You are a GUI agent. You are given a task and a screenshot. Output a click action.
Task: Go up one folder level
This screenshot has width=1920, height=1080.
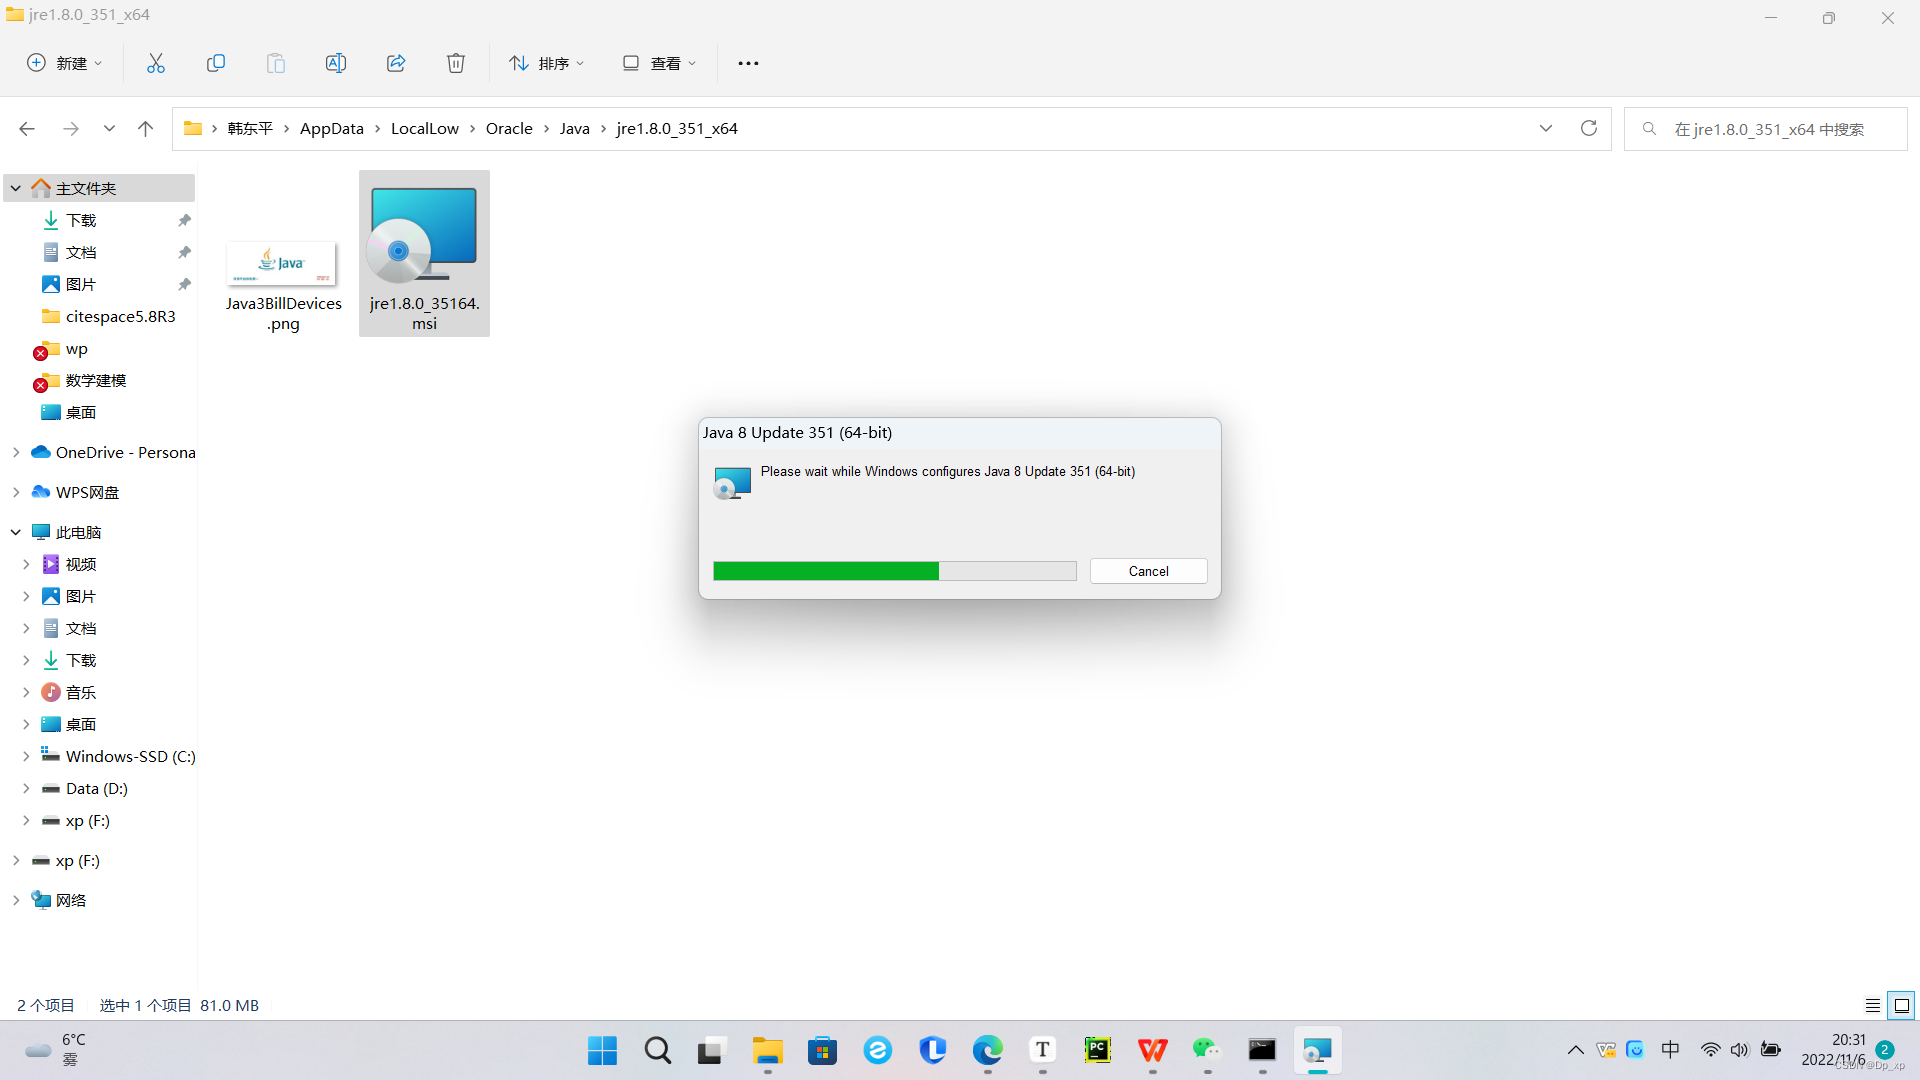coord(145,129)
